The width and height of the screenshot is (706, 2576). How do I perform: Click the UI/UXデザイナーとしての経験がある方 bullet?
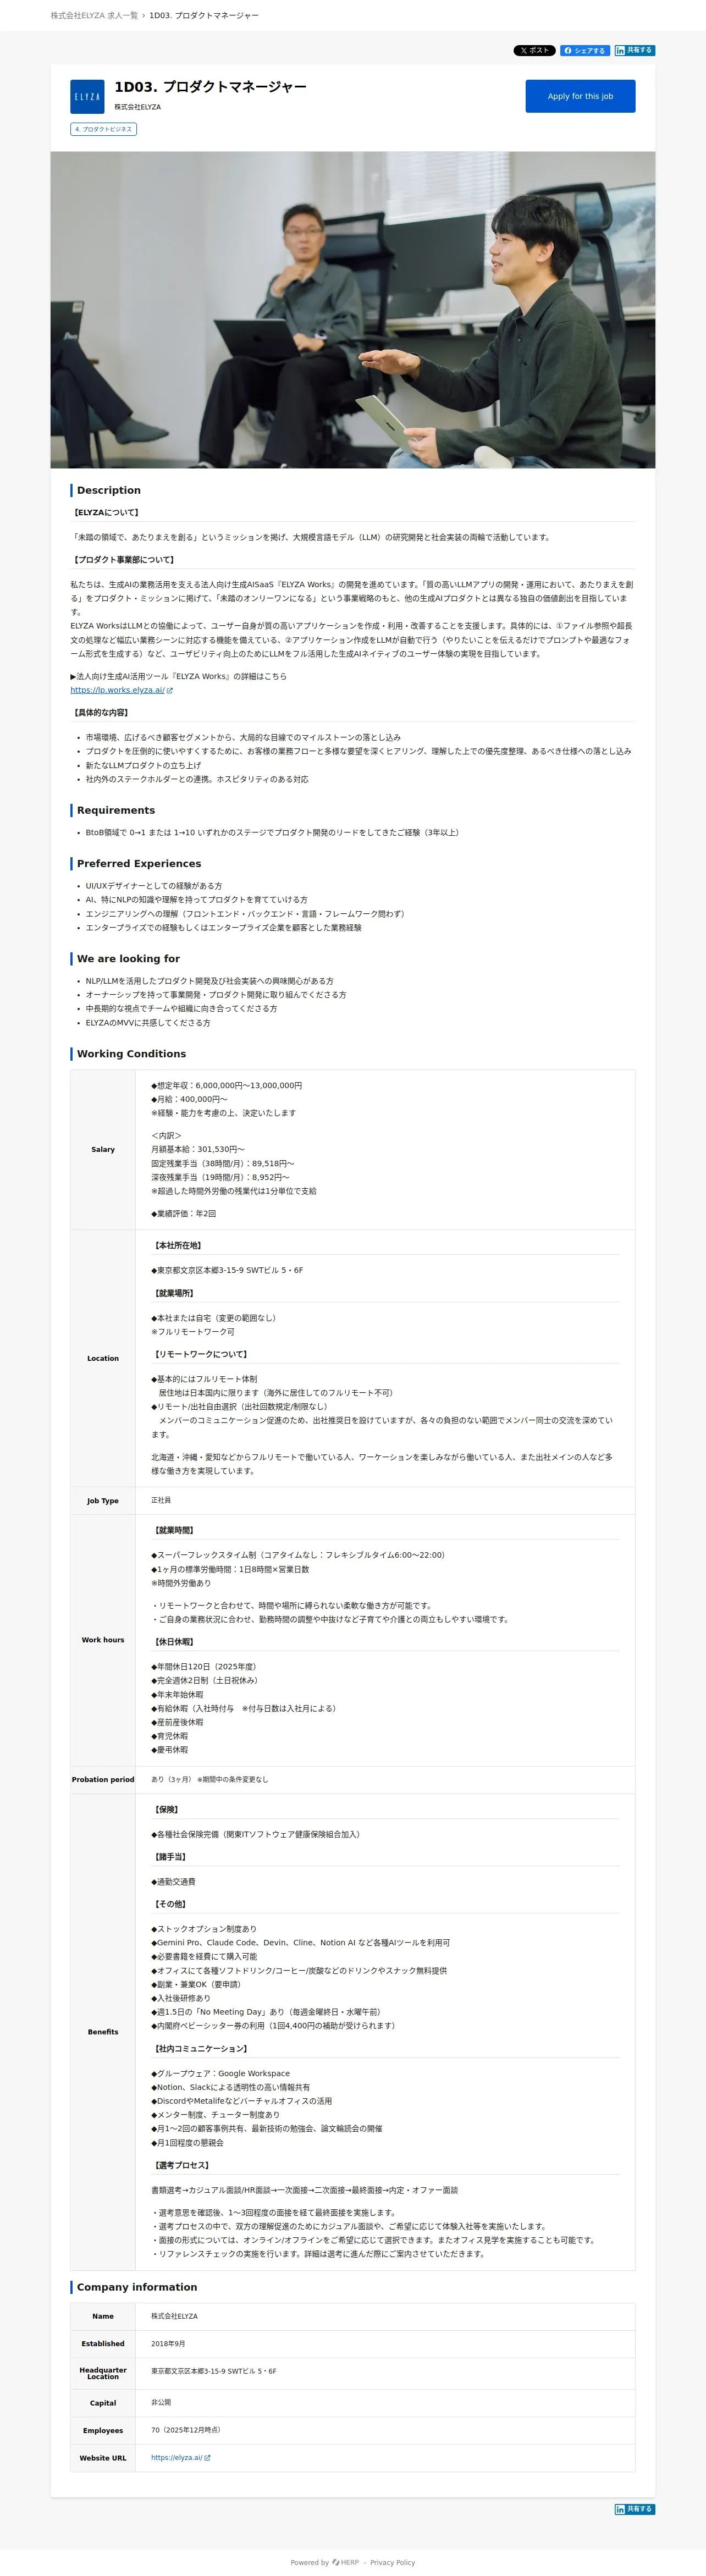tap(154, 886)
